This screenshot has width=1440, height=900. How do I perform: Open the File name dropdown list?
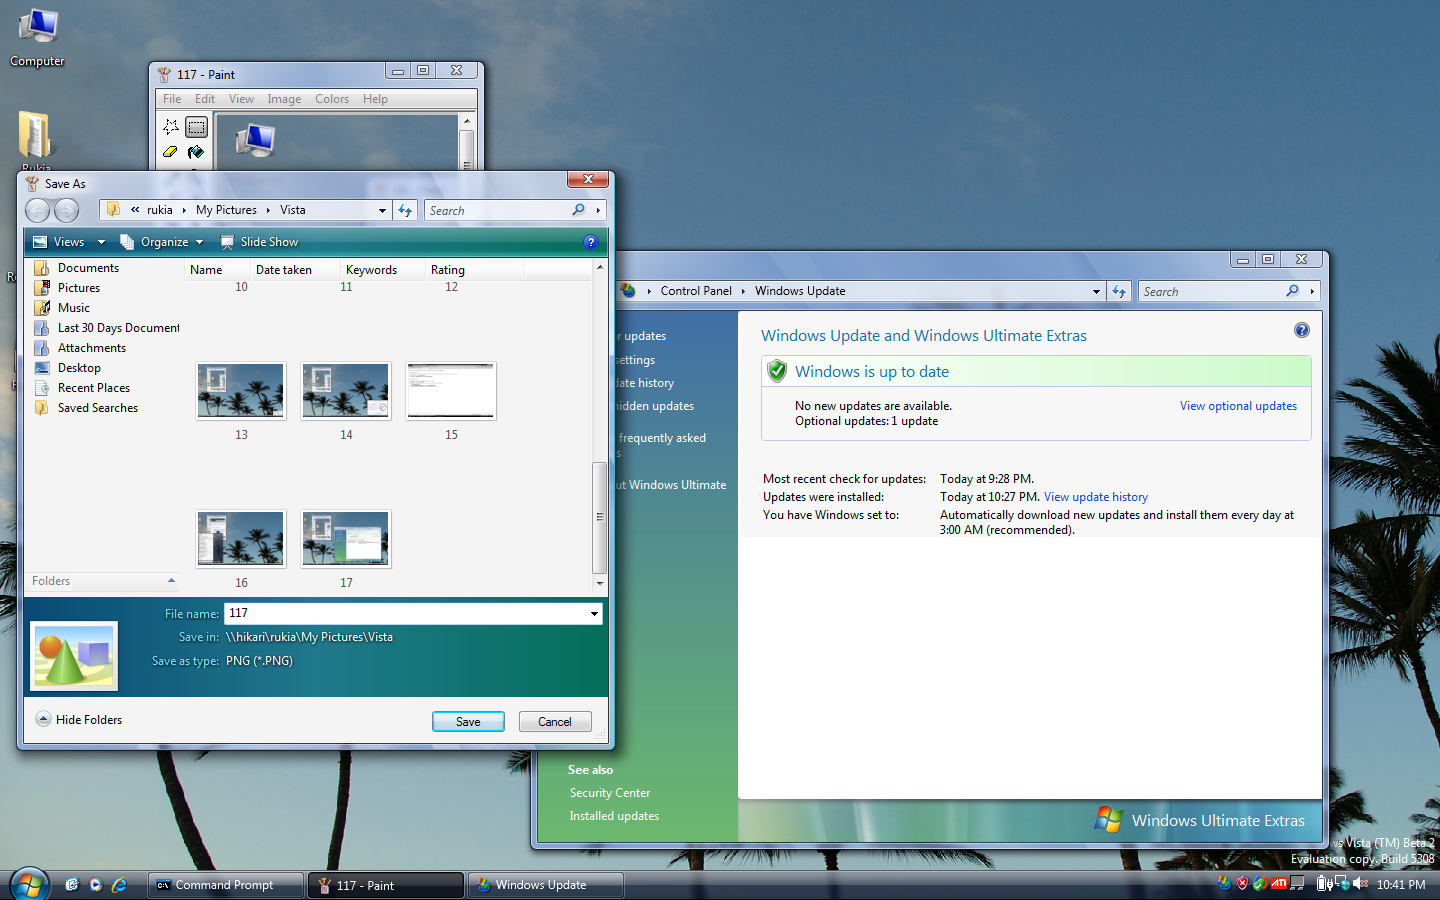pyautogui.click(x=594, y=614)
